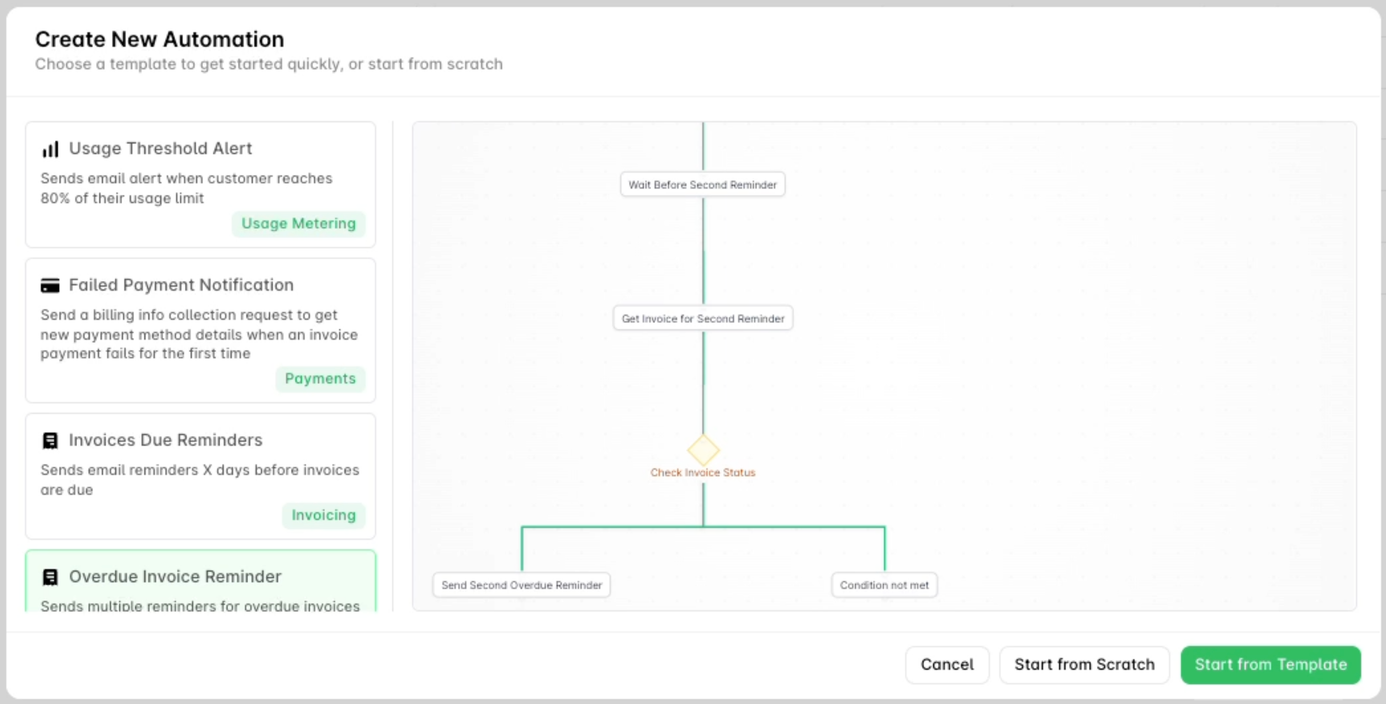Click the Cancel button
The width and height of the screenshot is (1386, 704).
click(946, 664)
